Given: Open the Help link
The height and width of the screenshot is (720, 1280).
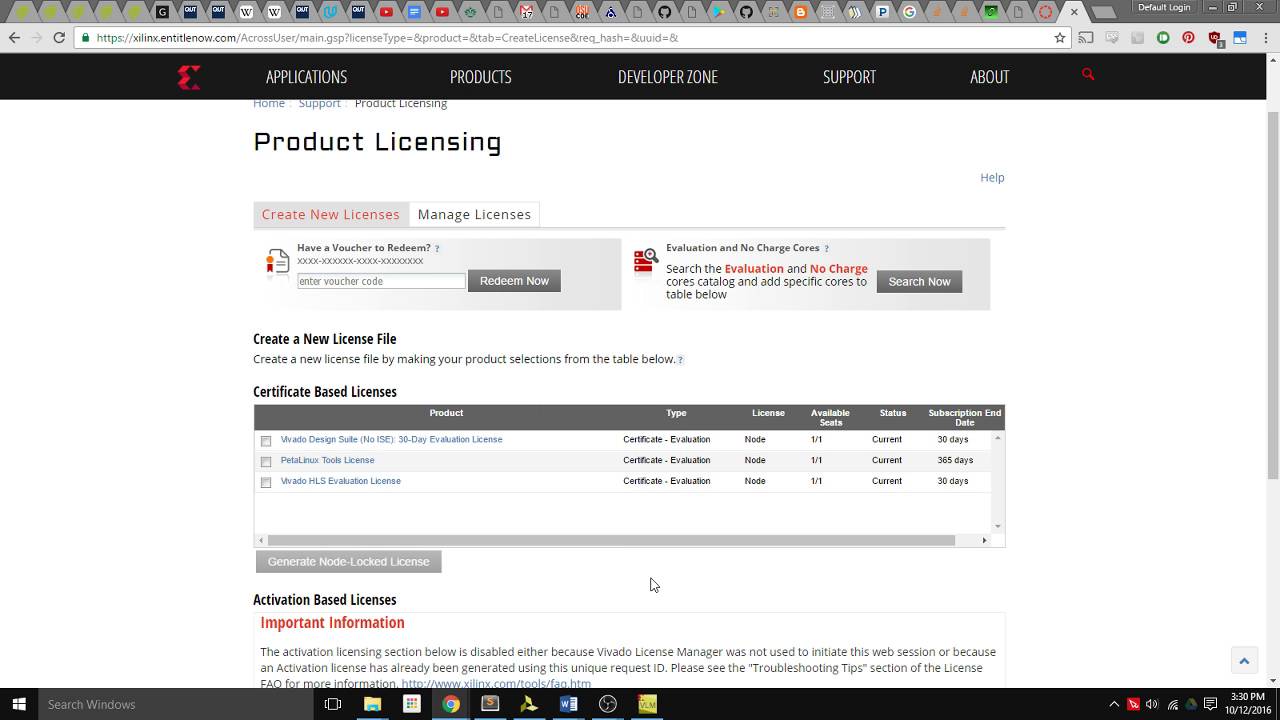Looking at the screenshot, I should [x=992, y=178].
